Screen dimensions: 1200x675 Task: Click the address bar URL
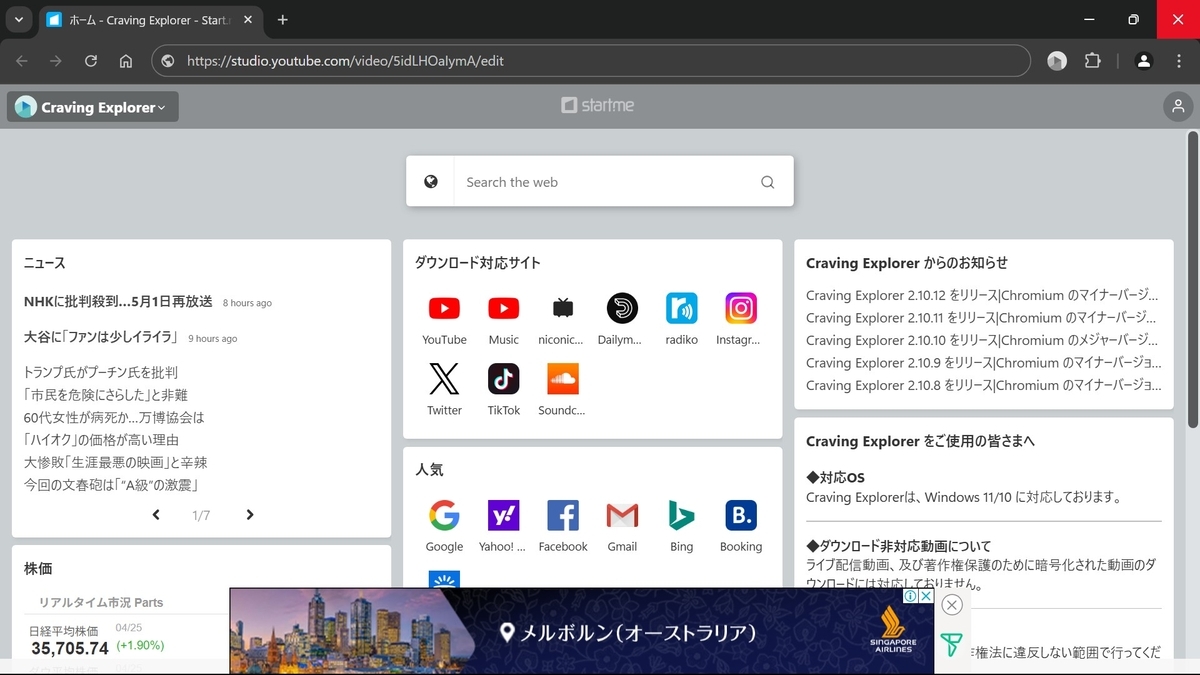coord(345,61)
